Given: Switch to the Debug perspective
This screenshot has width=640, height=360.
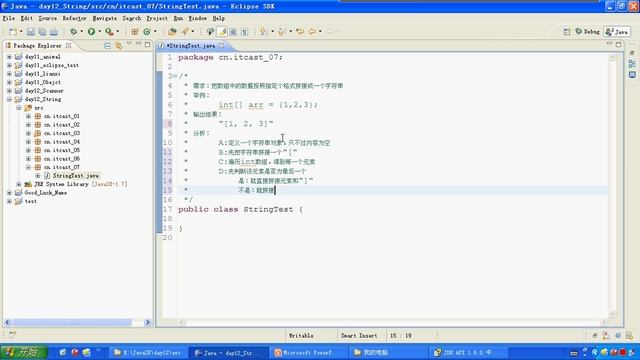Looking at the screenshot, I should point(587,31).
